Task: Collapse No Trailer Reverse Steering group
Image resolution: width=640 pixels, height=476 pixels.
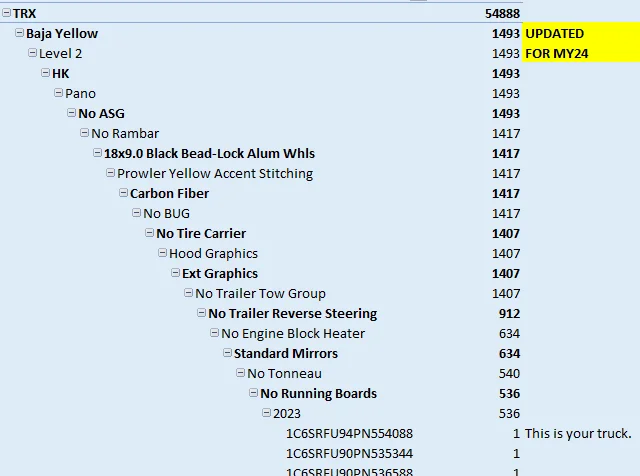Action: 201,313
